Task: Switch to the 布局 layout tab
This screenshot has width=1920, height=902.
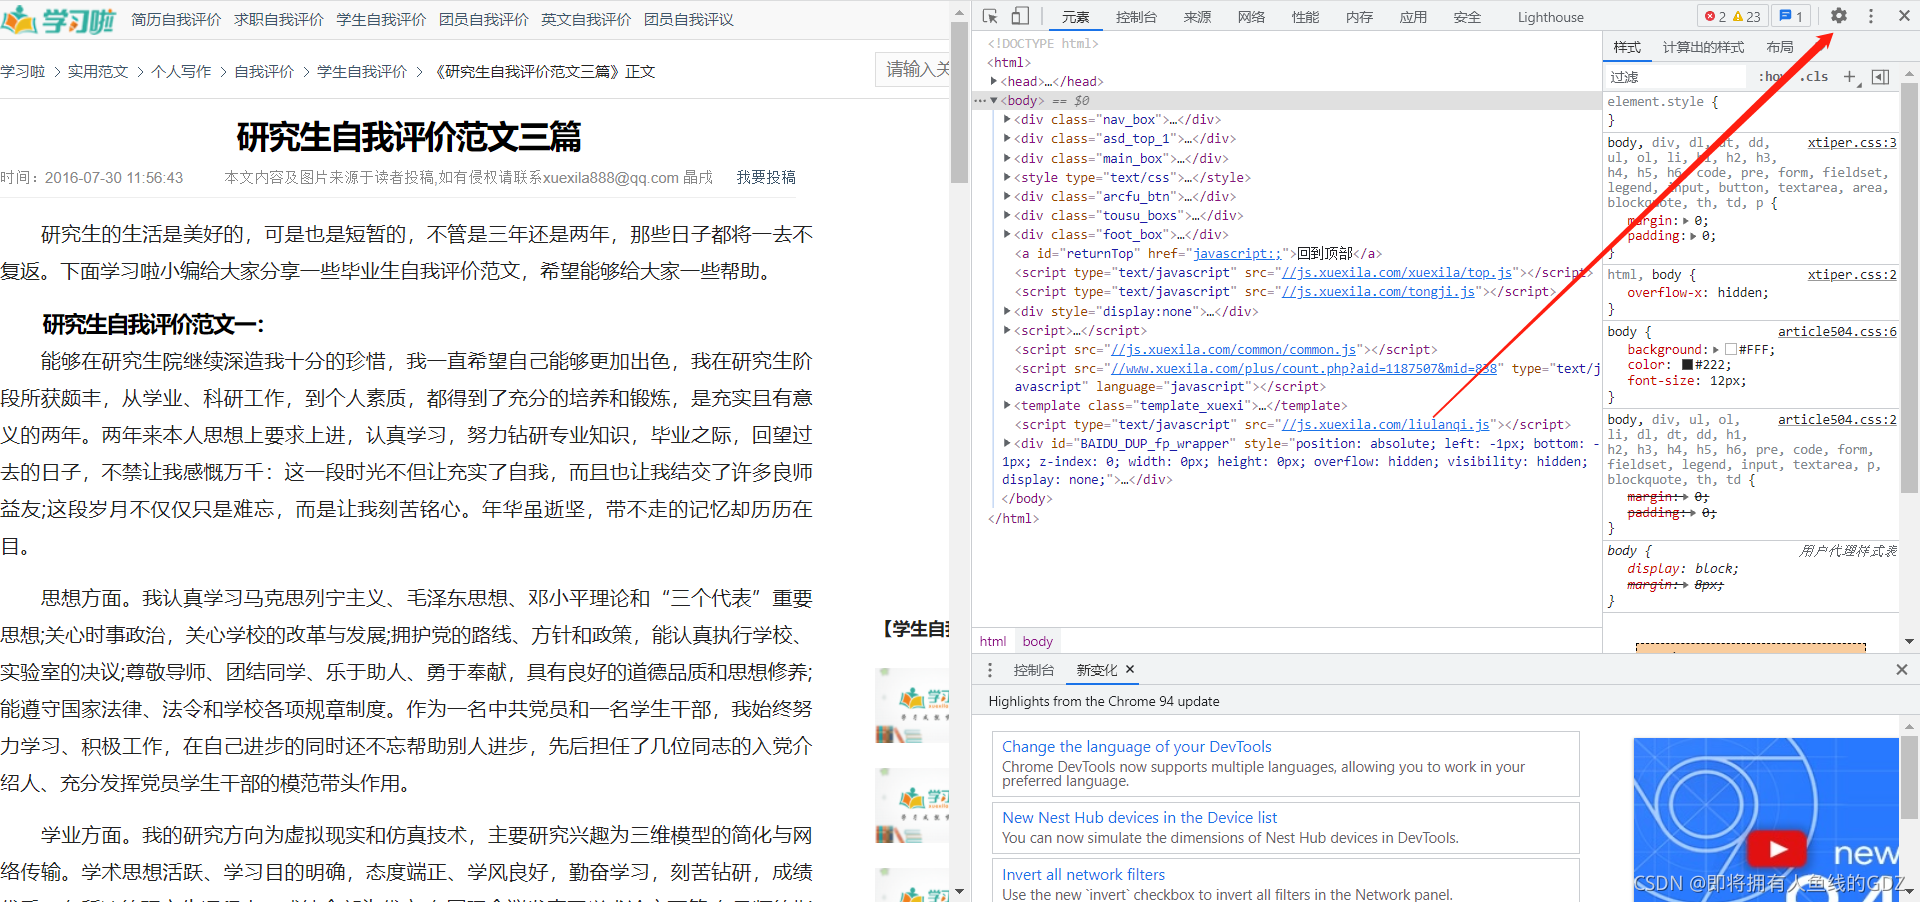Action: [x=1780, y=47]
